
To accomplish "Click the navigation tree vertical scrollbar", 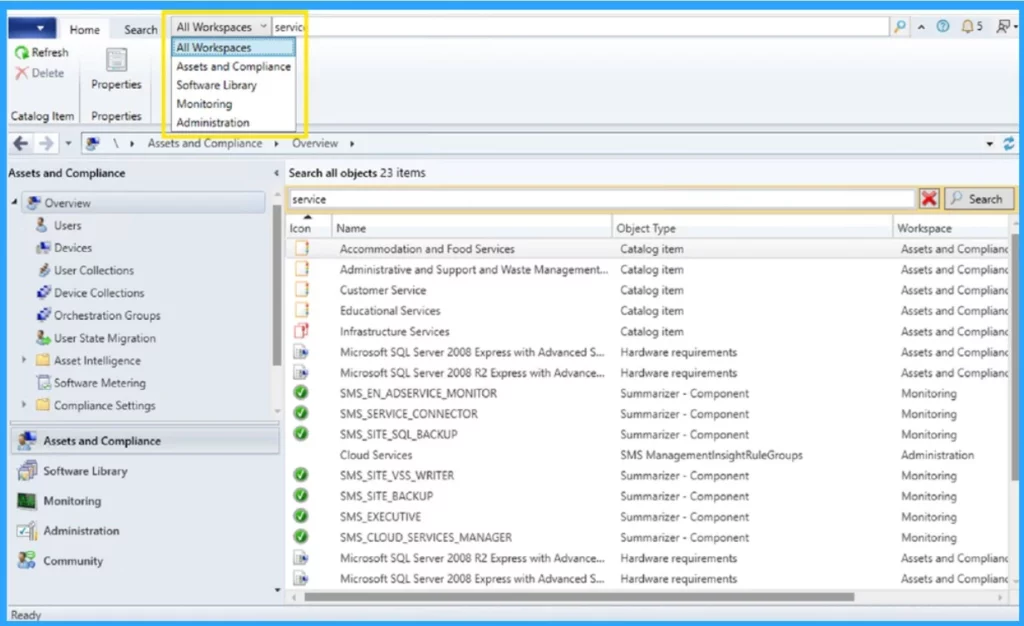I will pyautogui.click(x=277, y=285).
